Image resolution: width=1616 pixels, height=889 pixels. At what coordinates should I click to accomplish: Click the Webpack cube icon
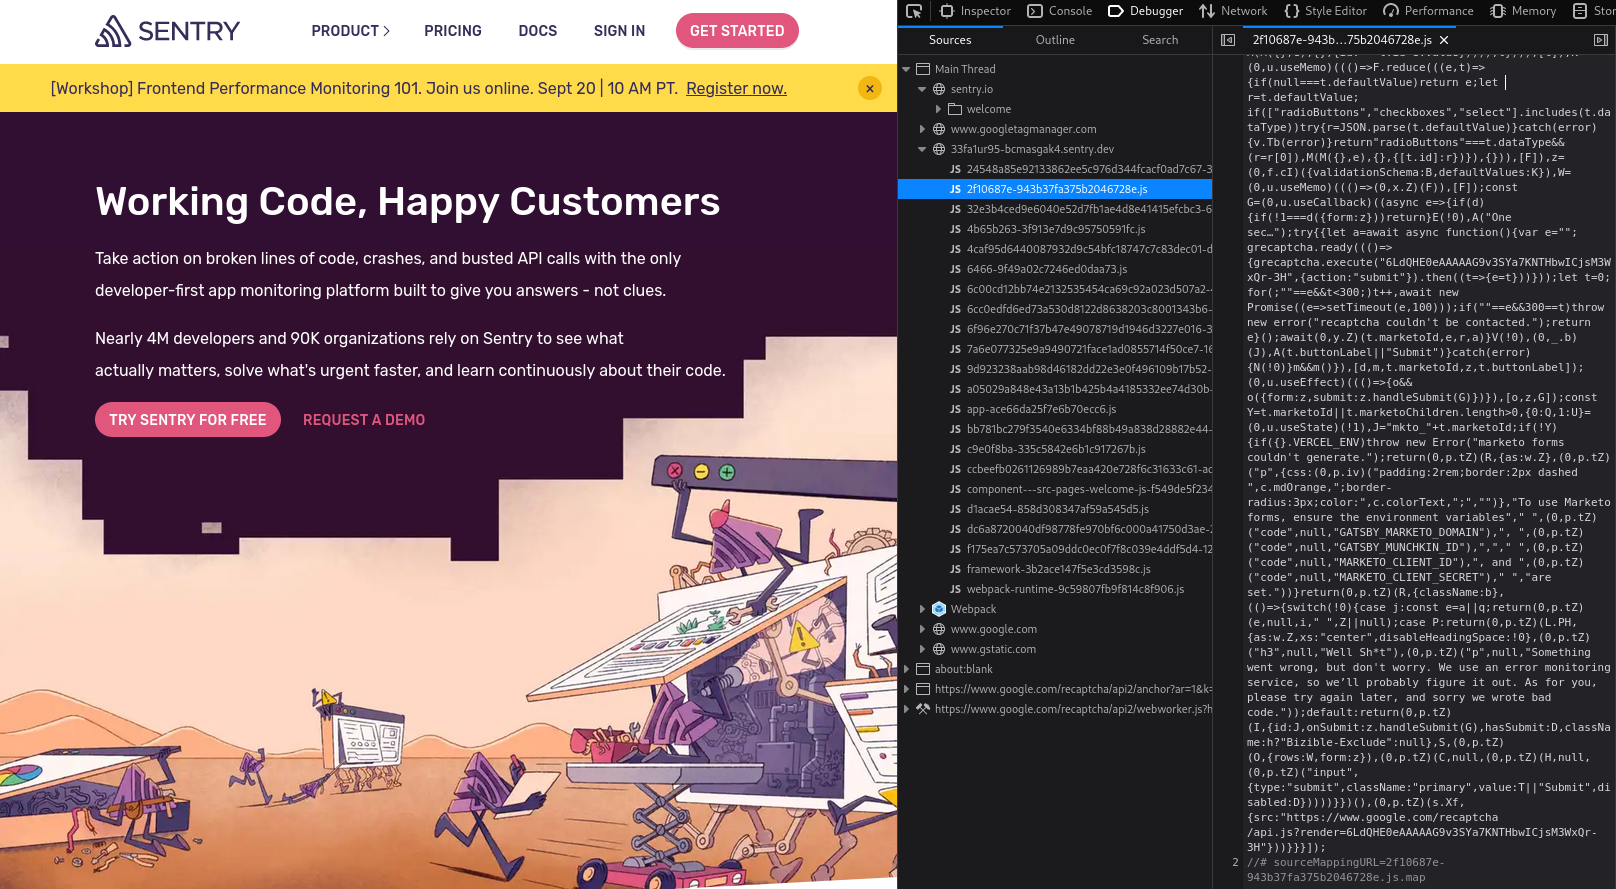tap(939, 609)
